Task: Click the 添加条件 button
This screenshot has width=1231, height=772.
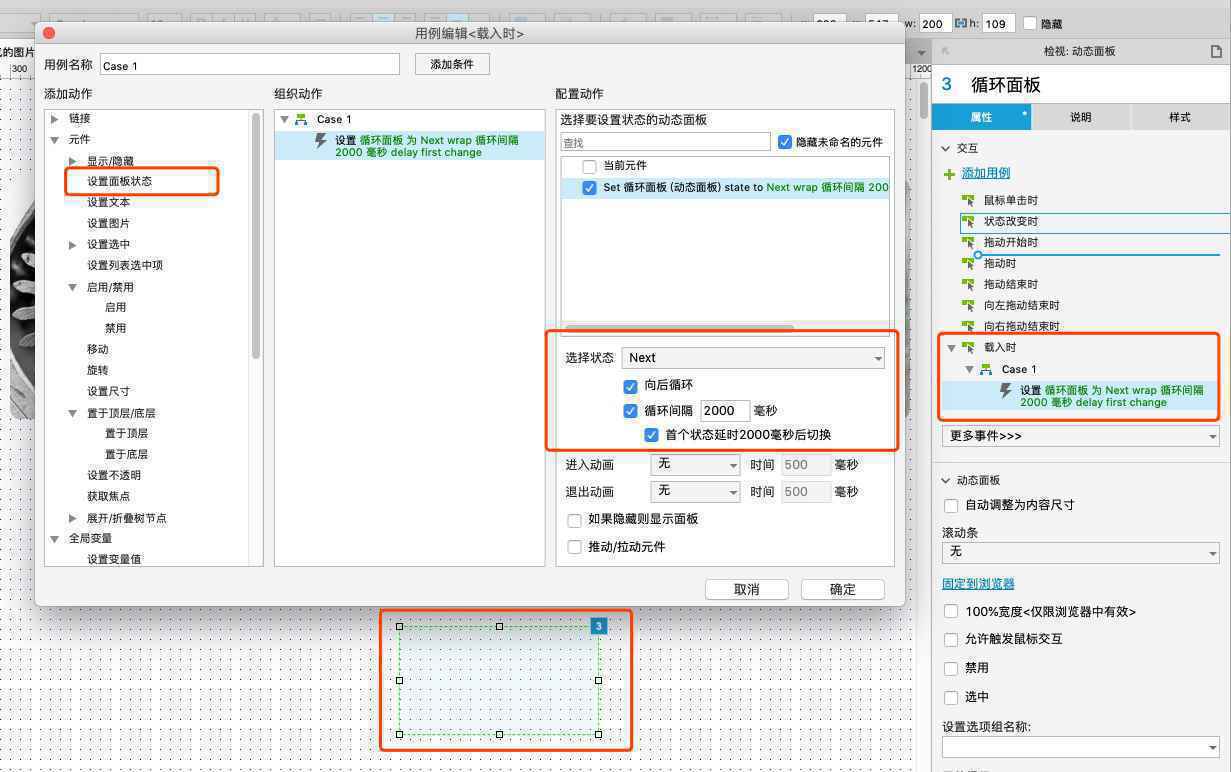Action: pos(452,64)
